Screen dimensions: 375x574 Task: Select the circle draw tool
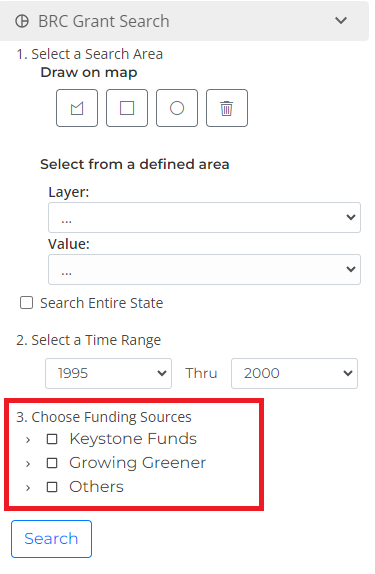coord(177,108)
